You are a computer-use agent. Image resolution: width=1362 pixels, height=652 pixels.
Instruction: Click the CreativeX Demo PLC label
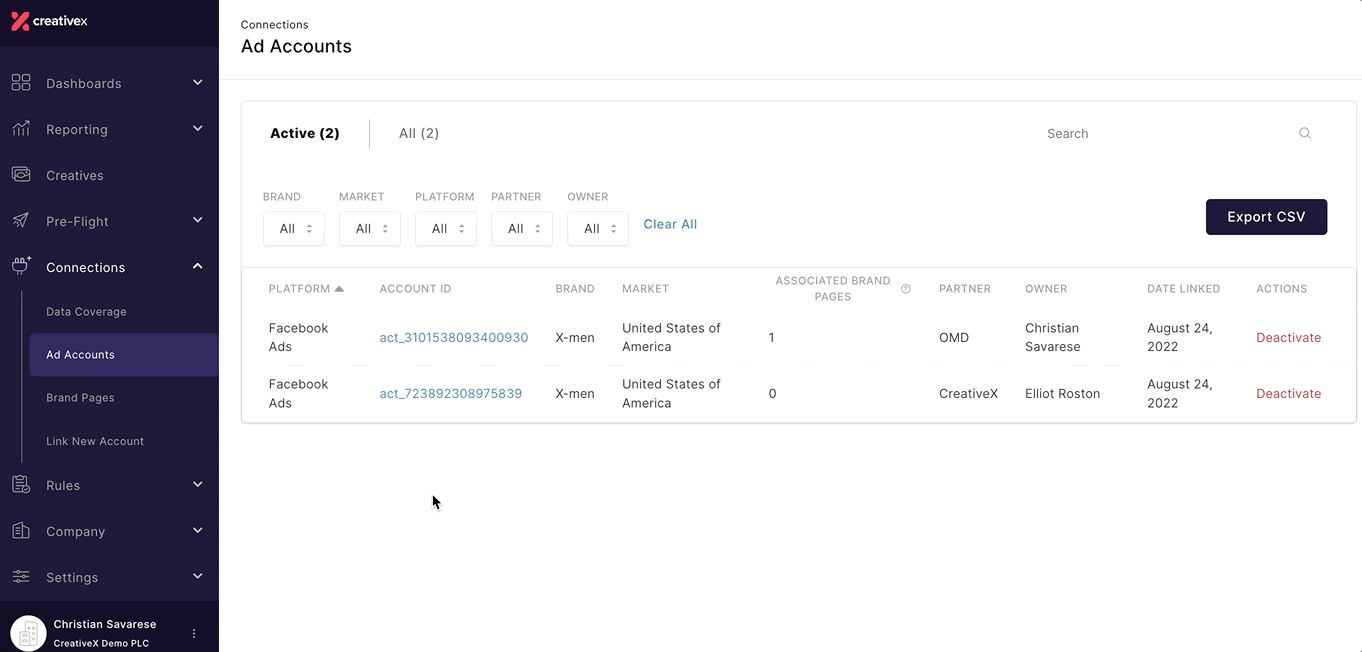click(x=101, y=643)
